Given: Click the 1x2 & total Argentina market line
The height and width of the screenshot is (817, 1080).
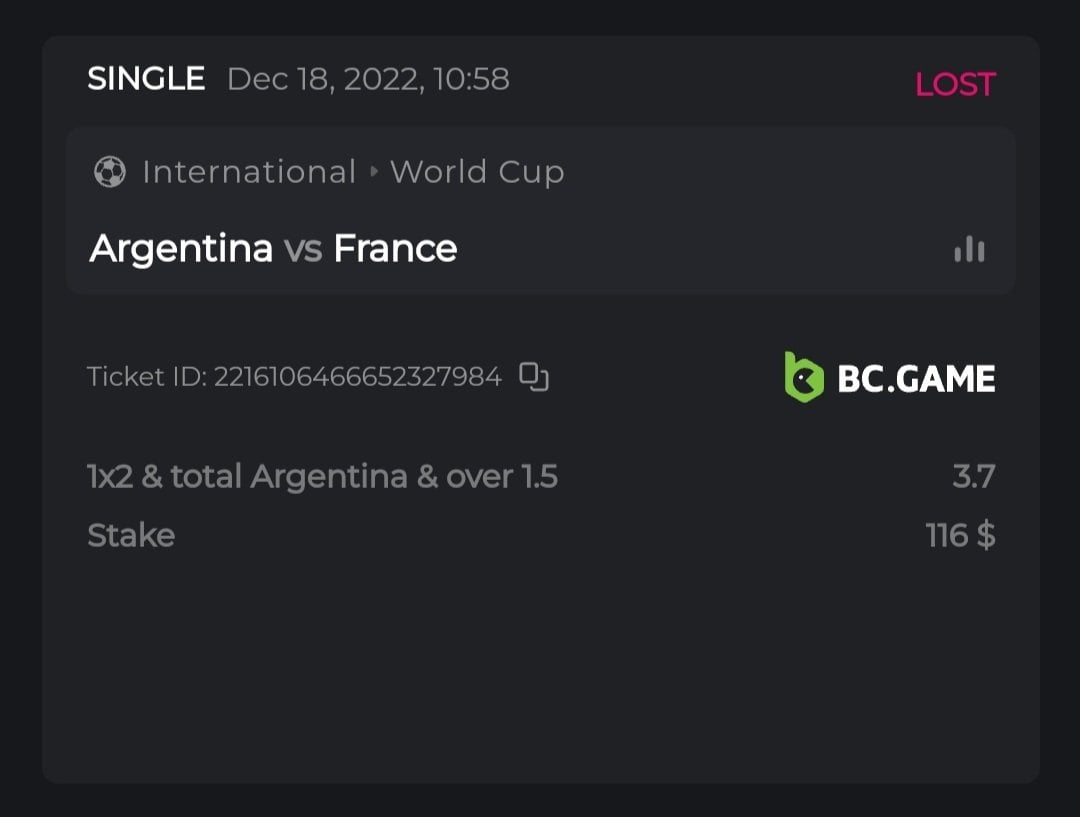Looking at the screenshot, I should [322, 476].
